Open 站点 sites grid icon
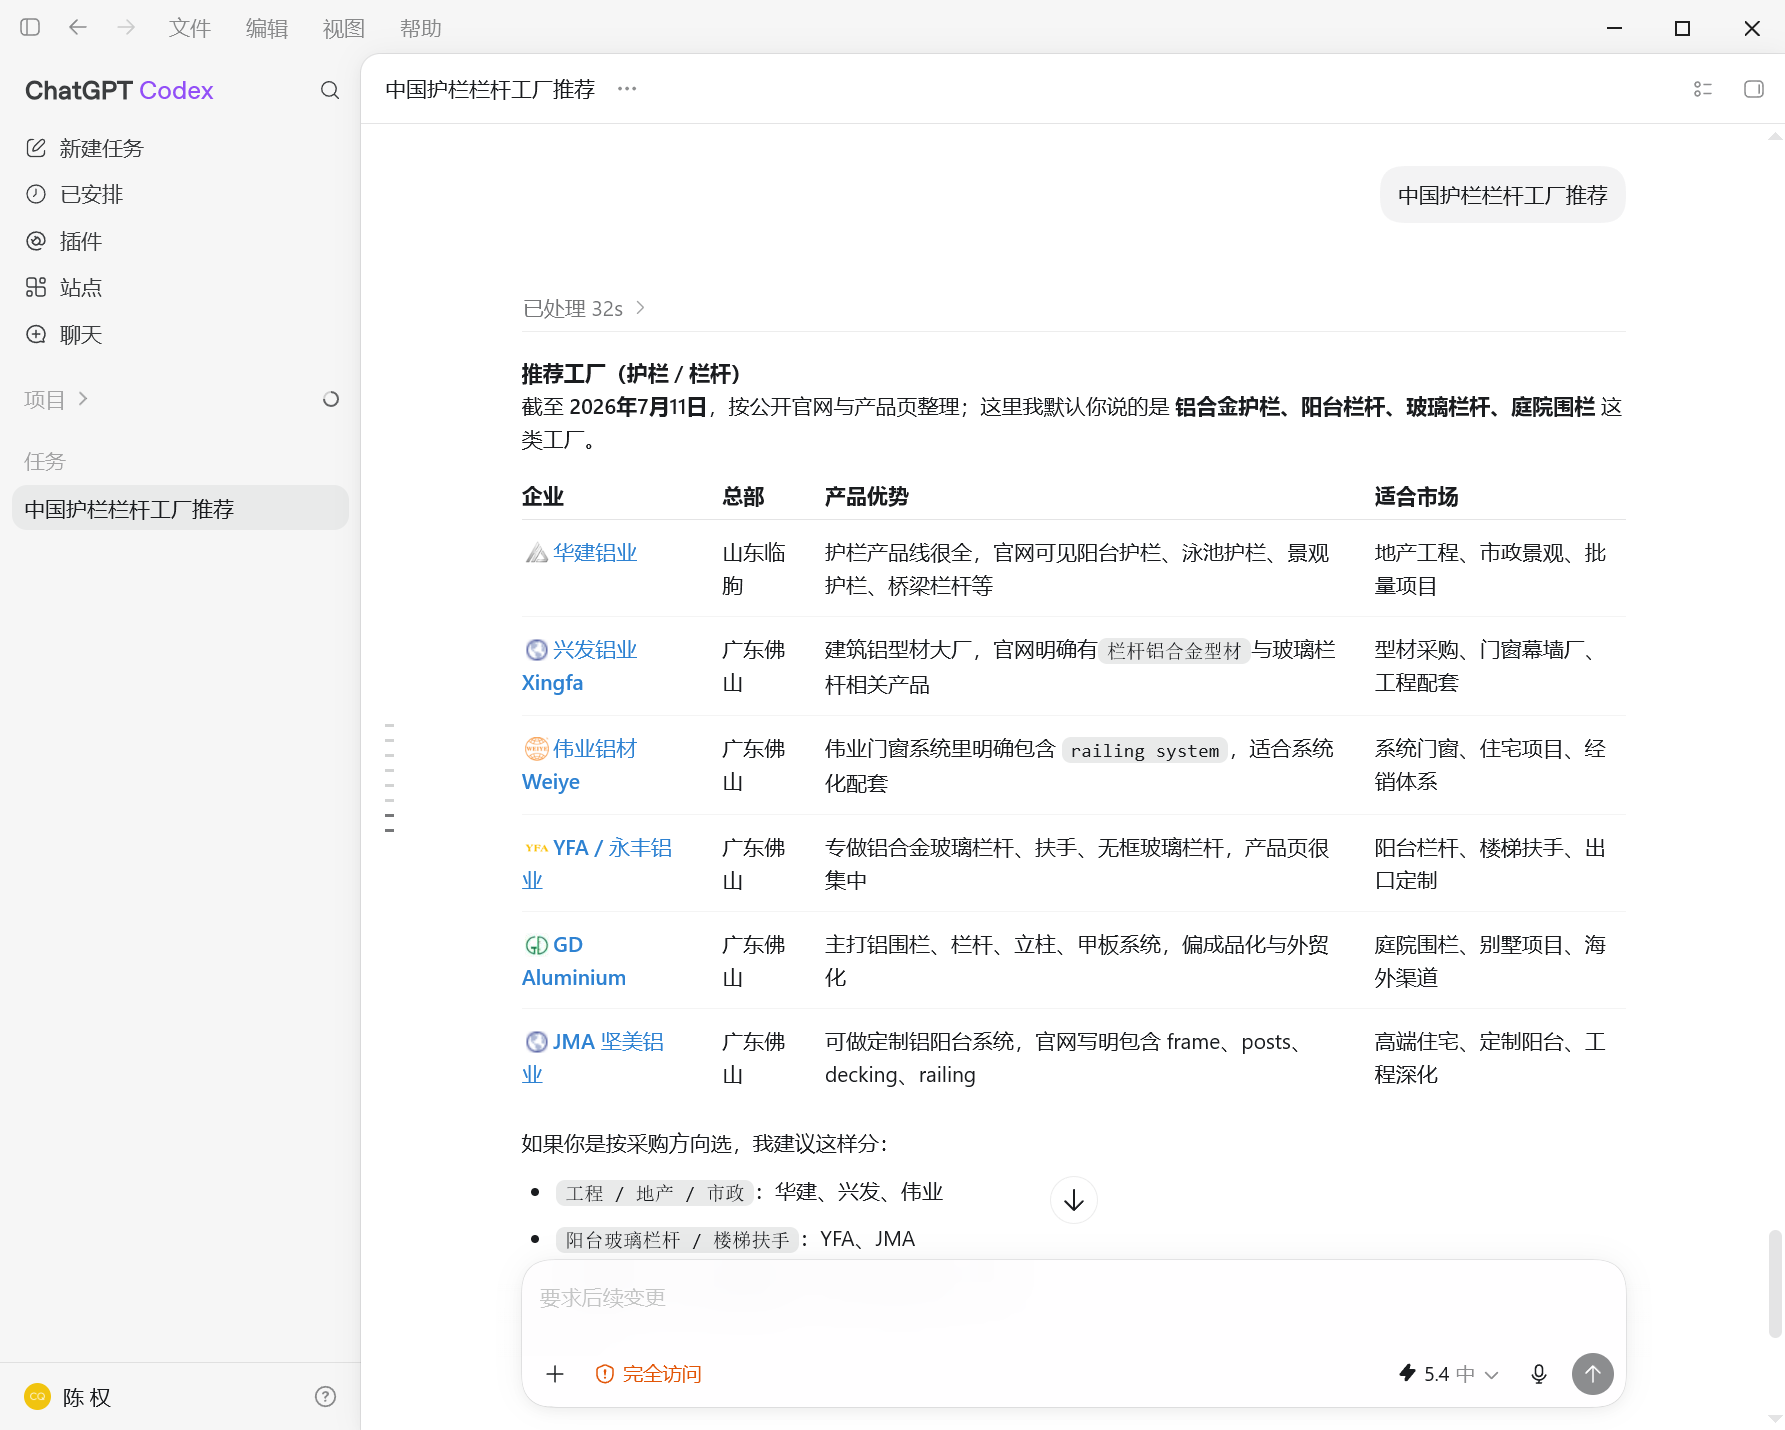The height and width of the screenshot is (1430, 1785). (36, 287)
